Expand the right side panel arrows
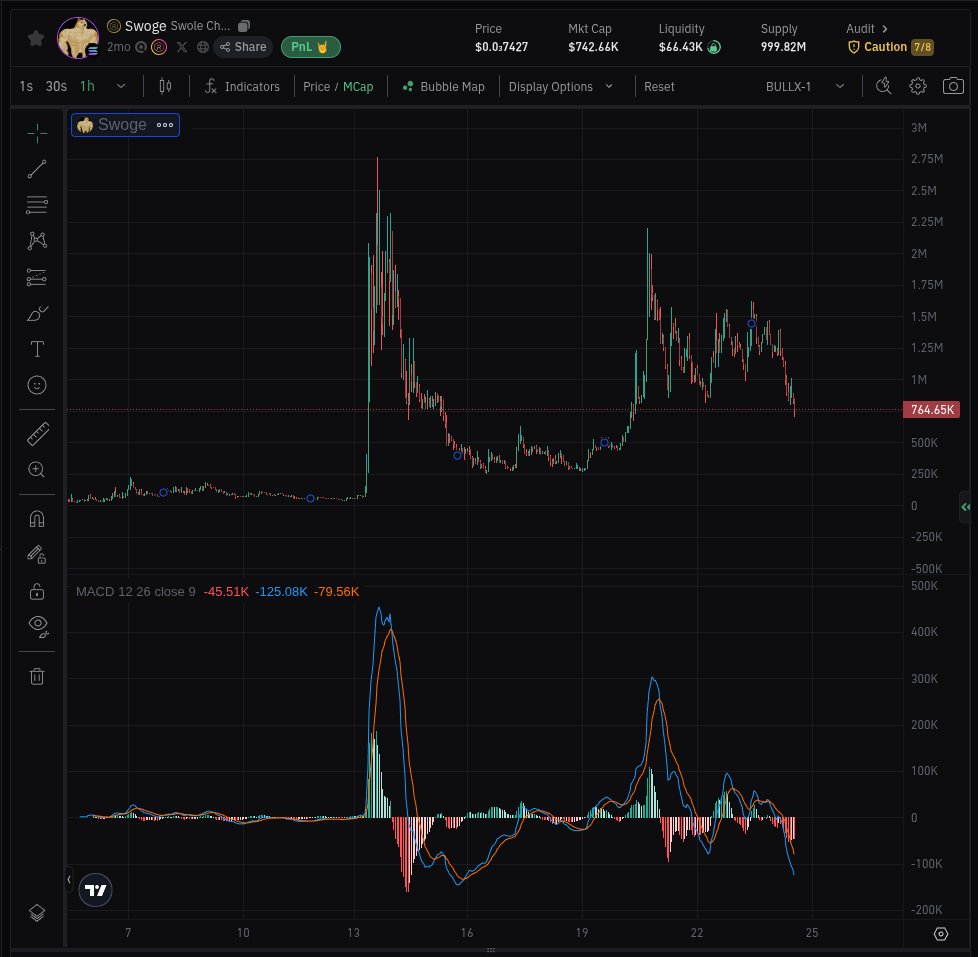 click(x=966, y=507)
